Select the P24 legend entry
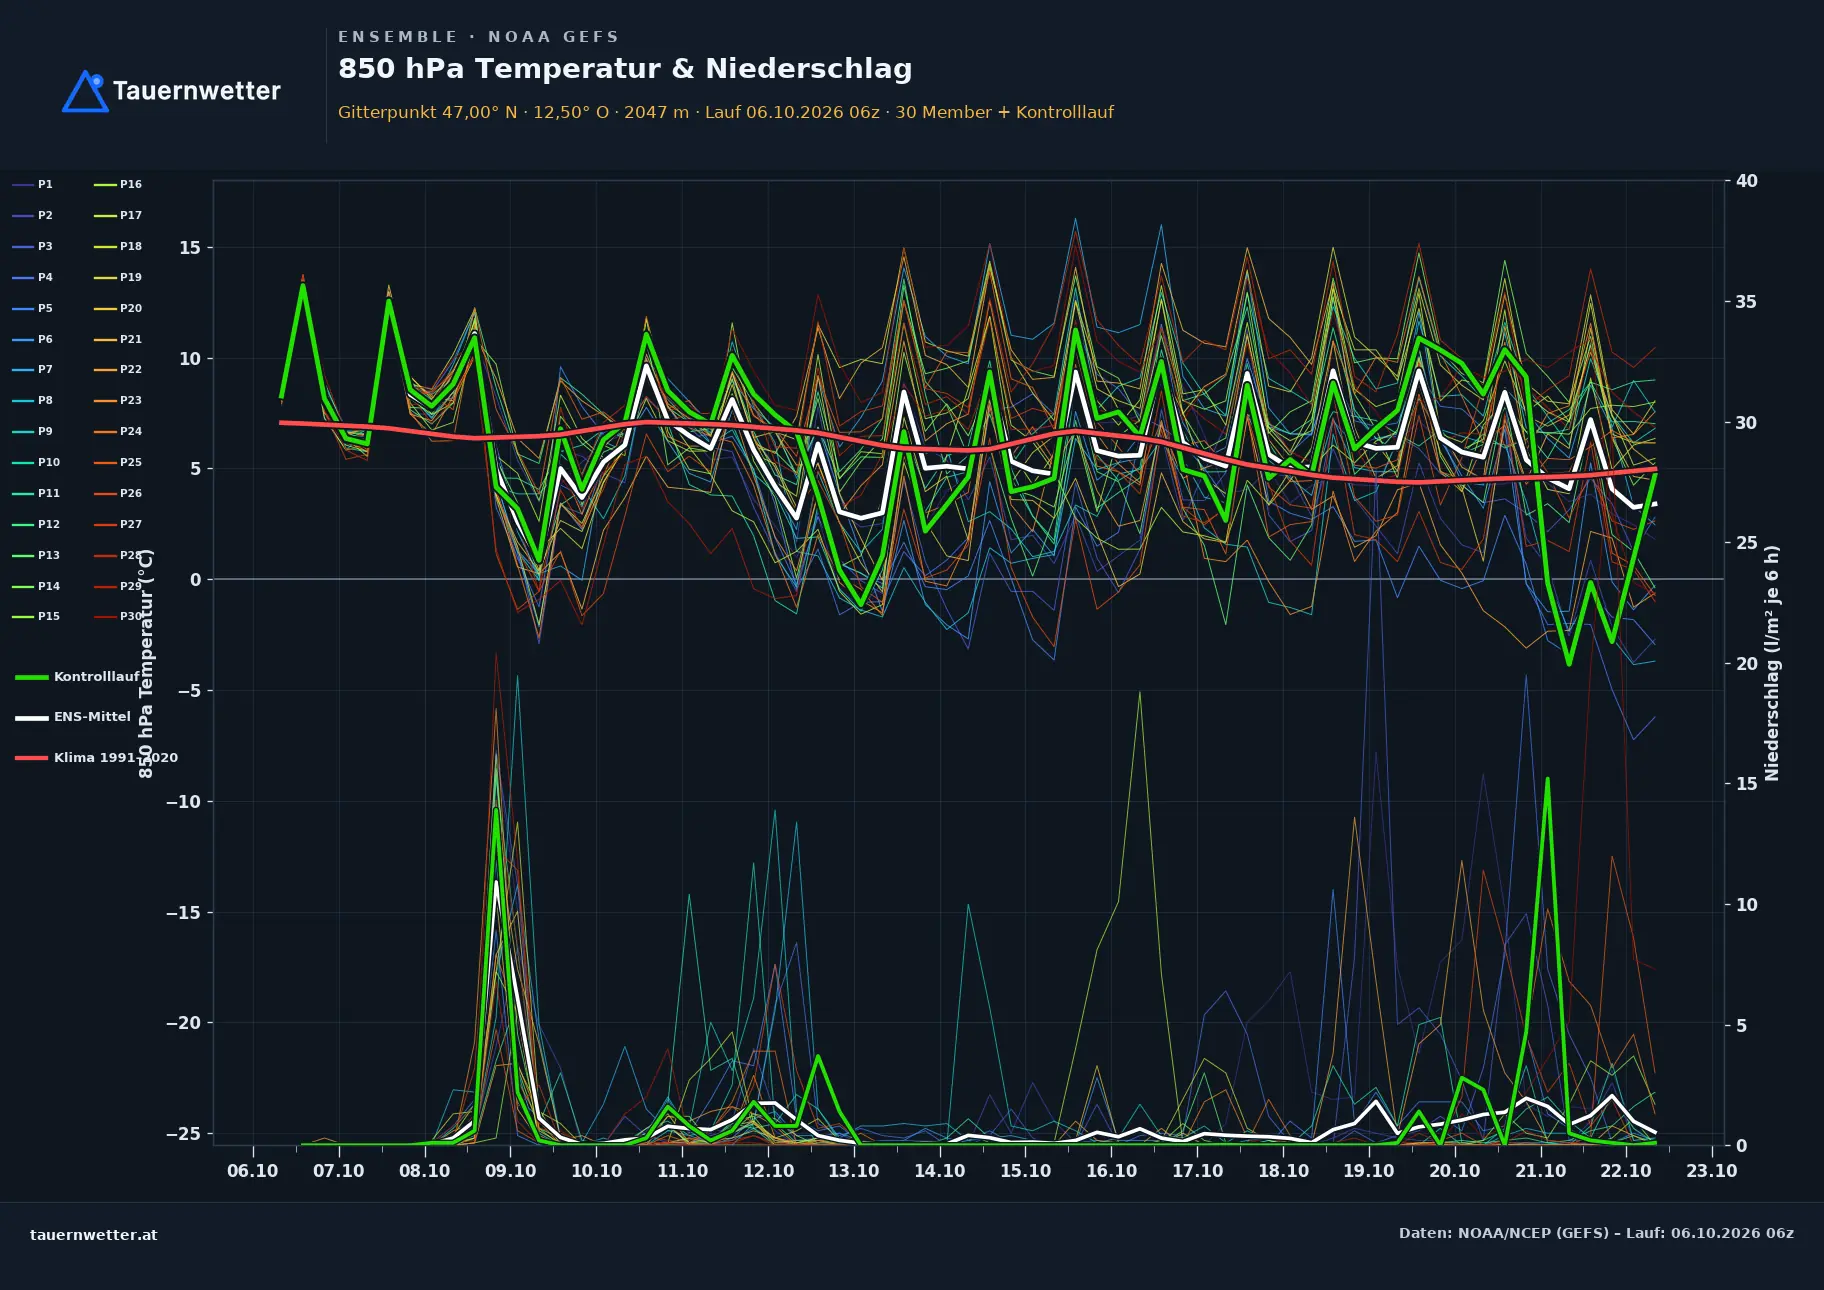The image size is (1824, 1290). [x=118, y=431]
